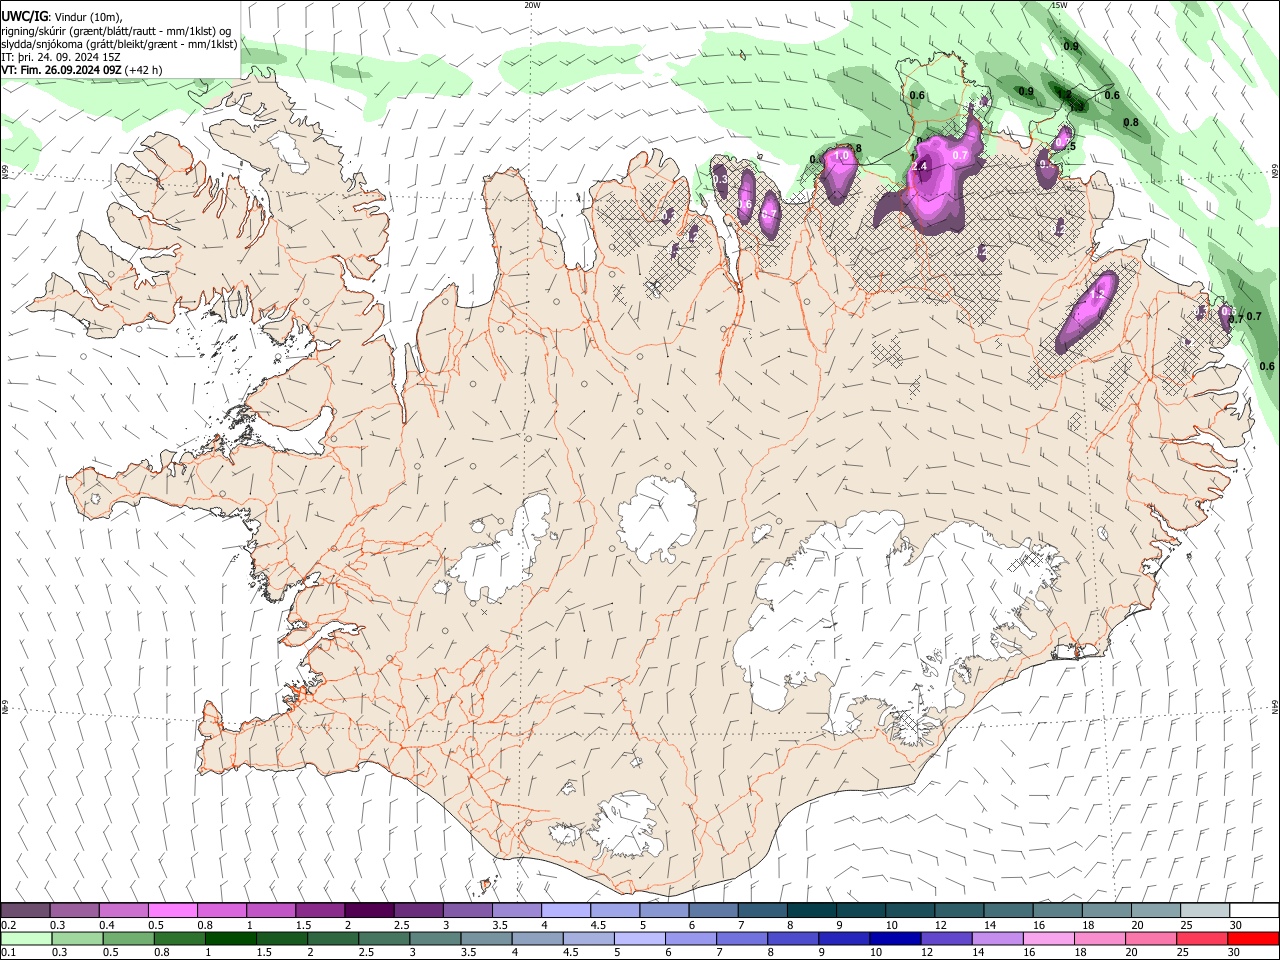Click the '20W' longitude label
The height and width of the screenshot is (960, 1280).
click(532, 5)
